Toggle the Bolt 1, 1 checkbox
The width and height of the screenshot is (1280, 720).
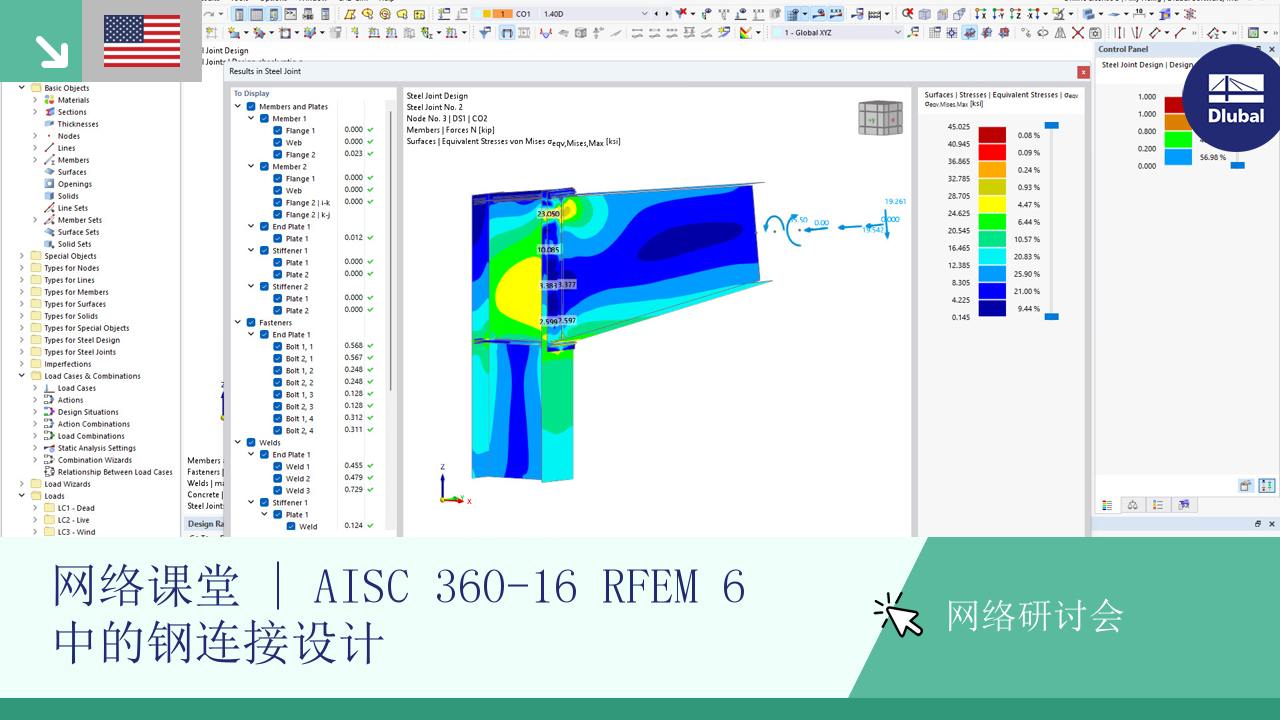[x=277, y=347]
